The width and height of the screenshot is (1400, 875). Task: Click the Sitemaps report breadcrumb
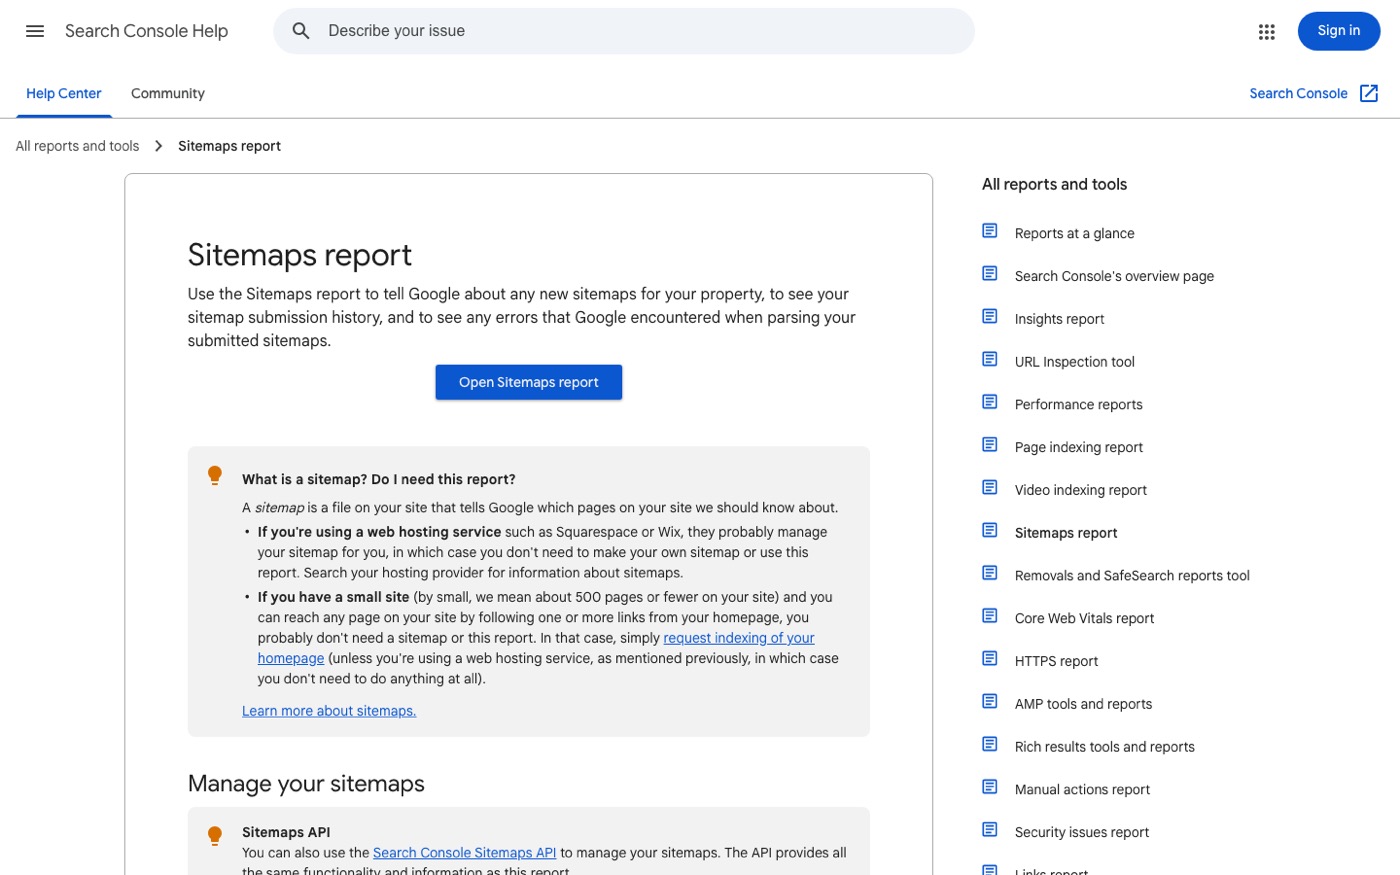(x=229, y=146)
